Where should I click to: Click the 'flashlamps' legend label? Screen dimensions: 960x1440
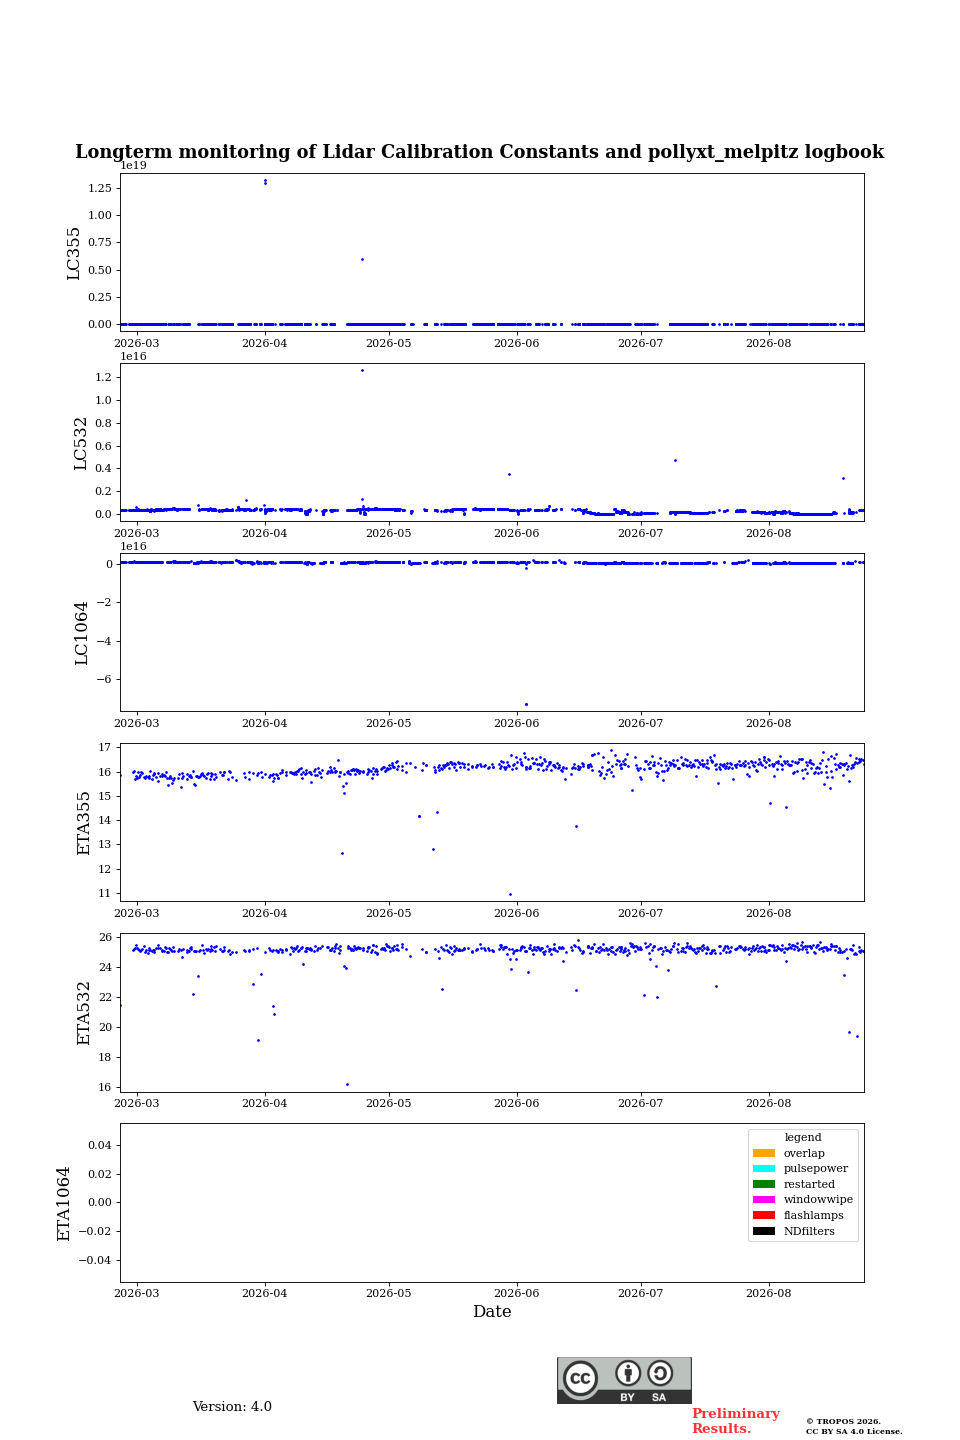pyautogui.click(x=814, y=1215)
